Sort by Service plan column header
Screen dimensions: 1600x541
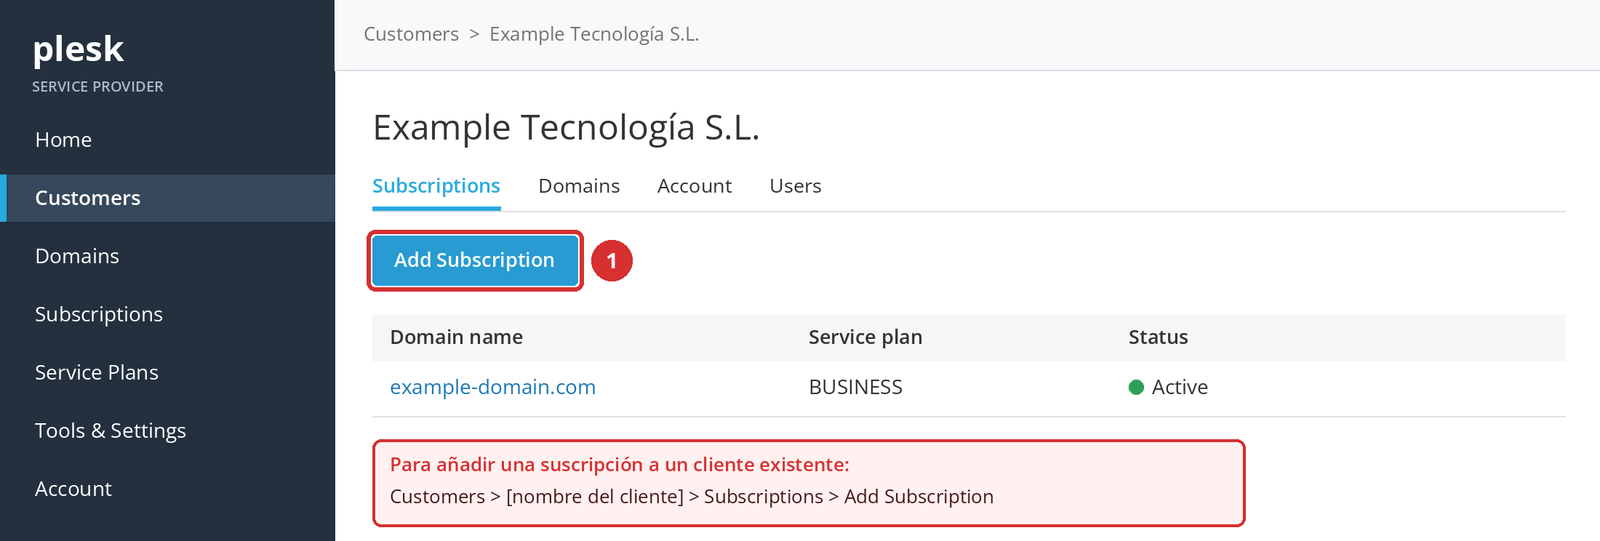tap(865, 337)
